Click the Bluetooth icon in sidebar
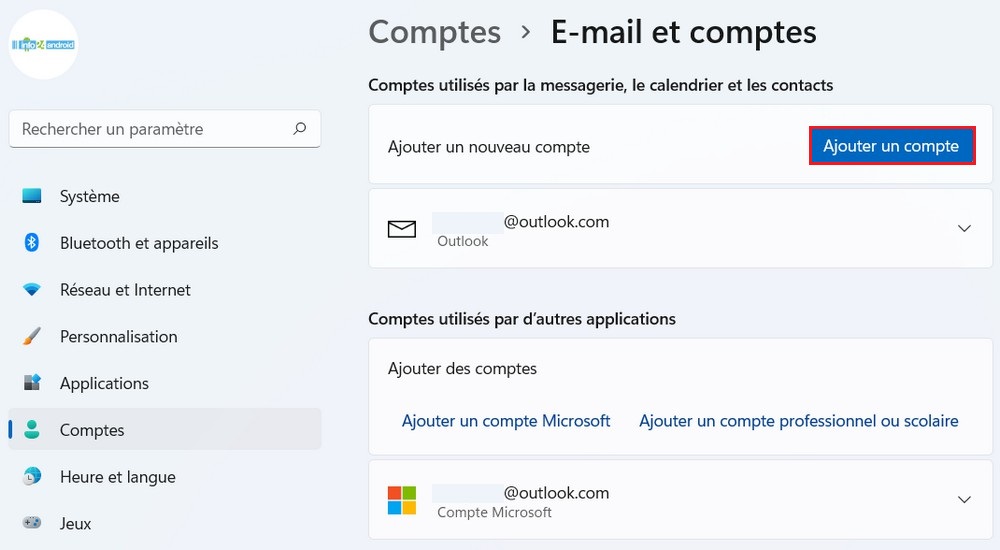Viewport: 1000px width, 550px height. point(32,243)
